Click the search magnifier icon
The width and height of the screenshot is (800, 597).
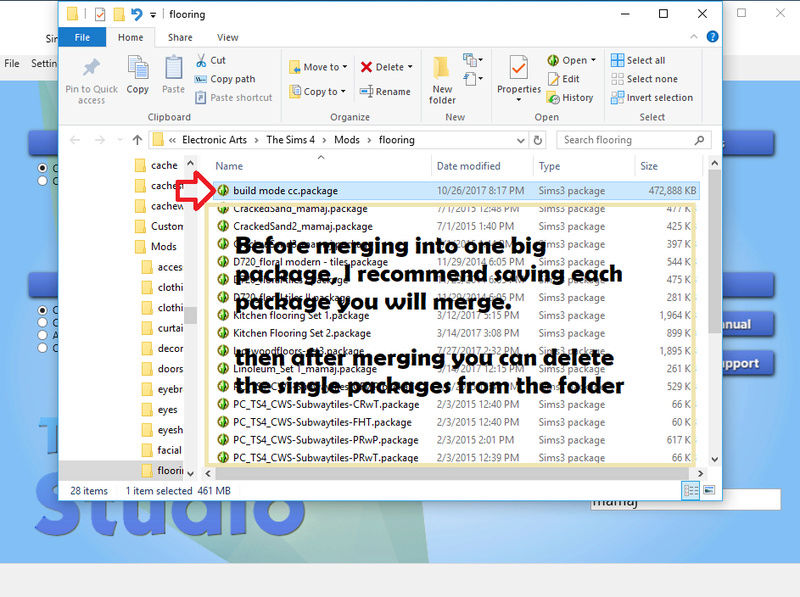click(699, 140)
